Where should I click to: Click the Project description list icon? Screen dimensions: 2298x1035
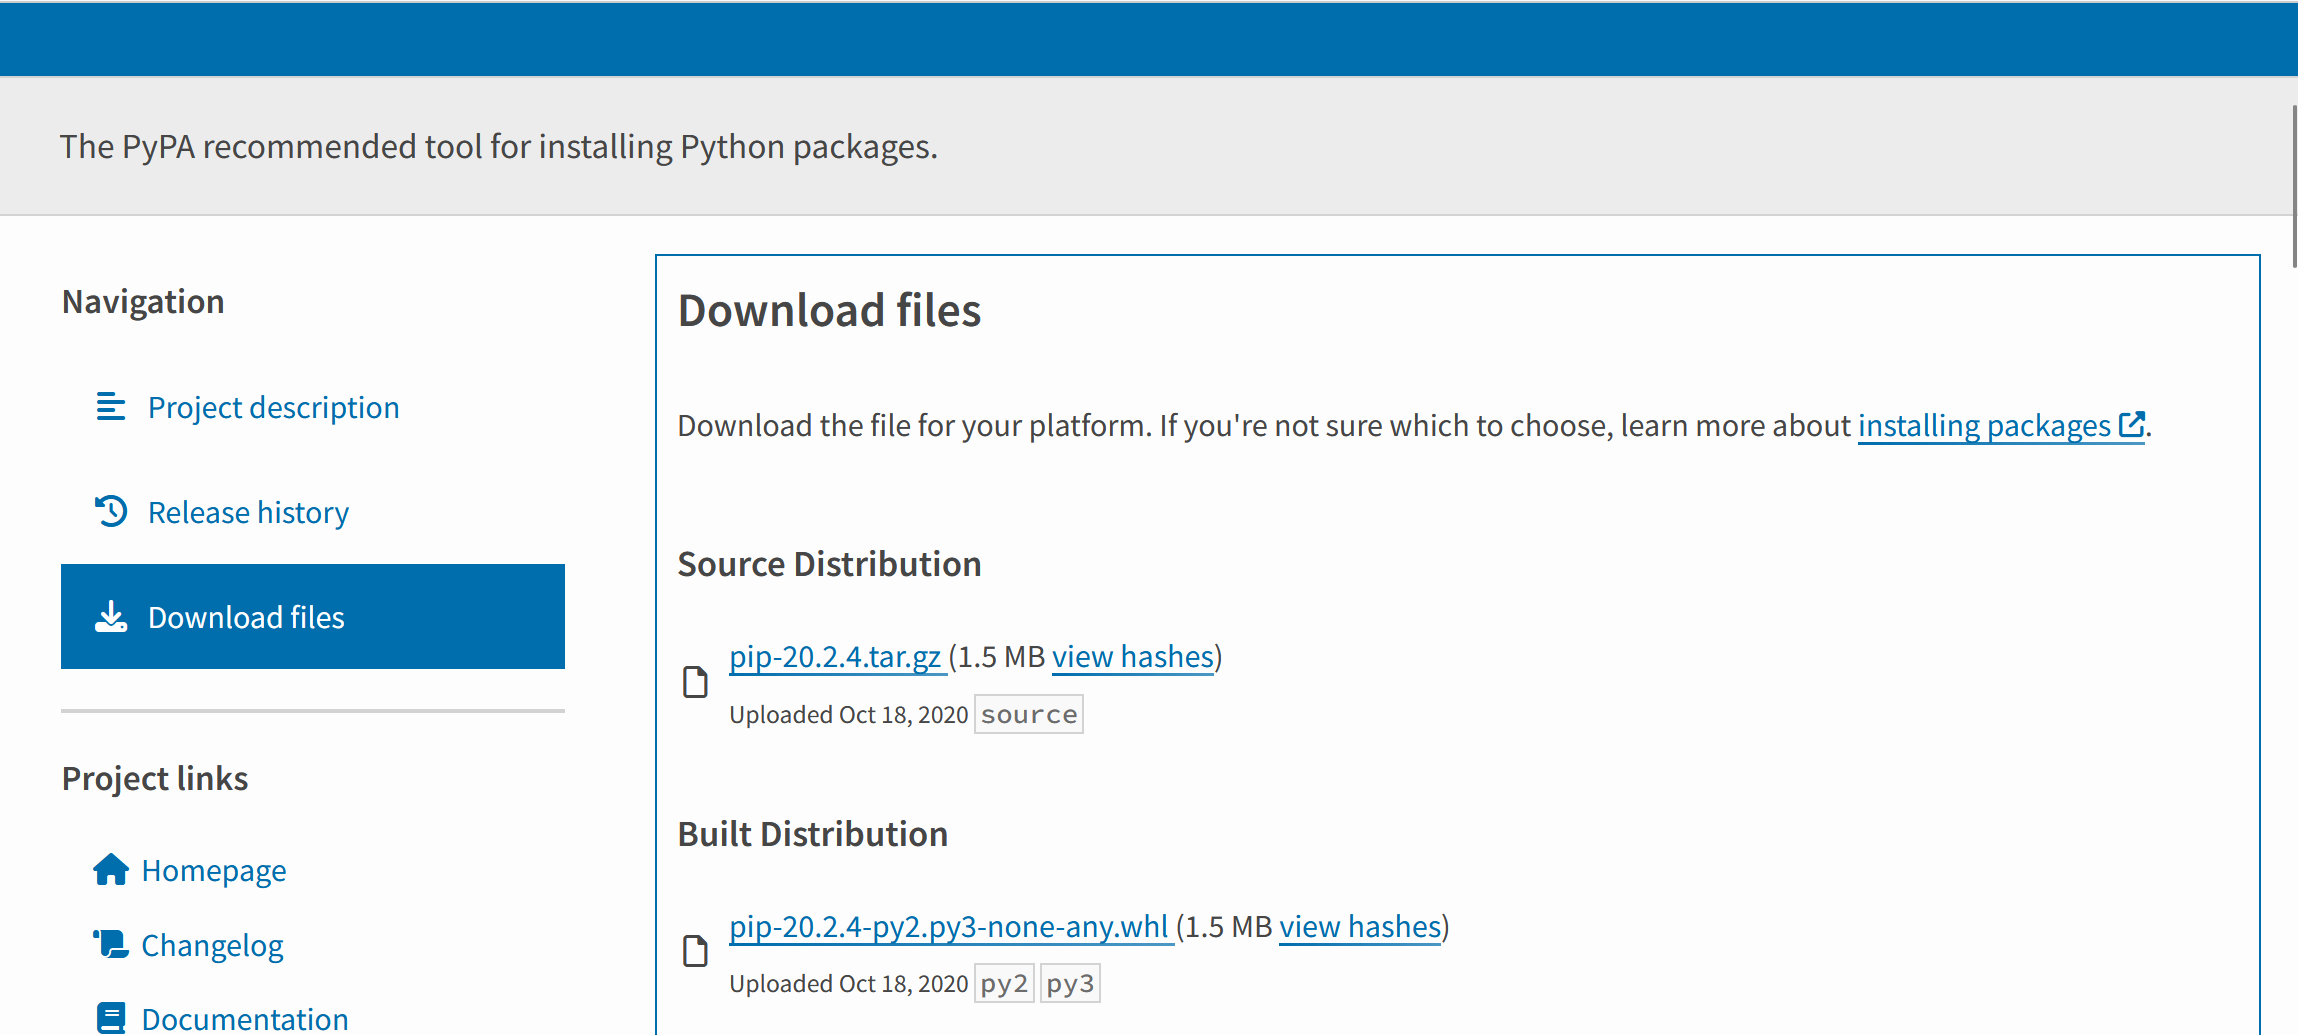coord(111,407)
